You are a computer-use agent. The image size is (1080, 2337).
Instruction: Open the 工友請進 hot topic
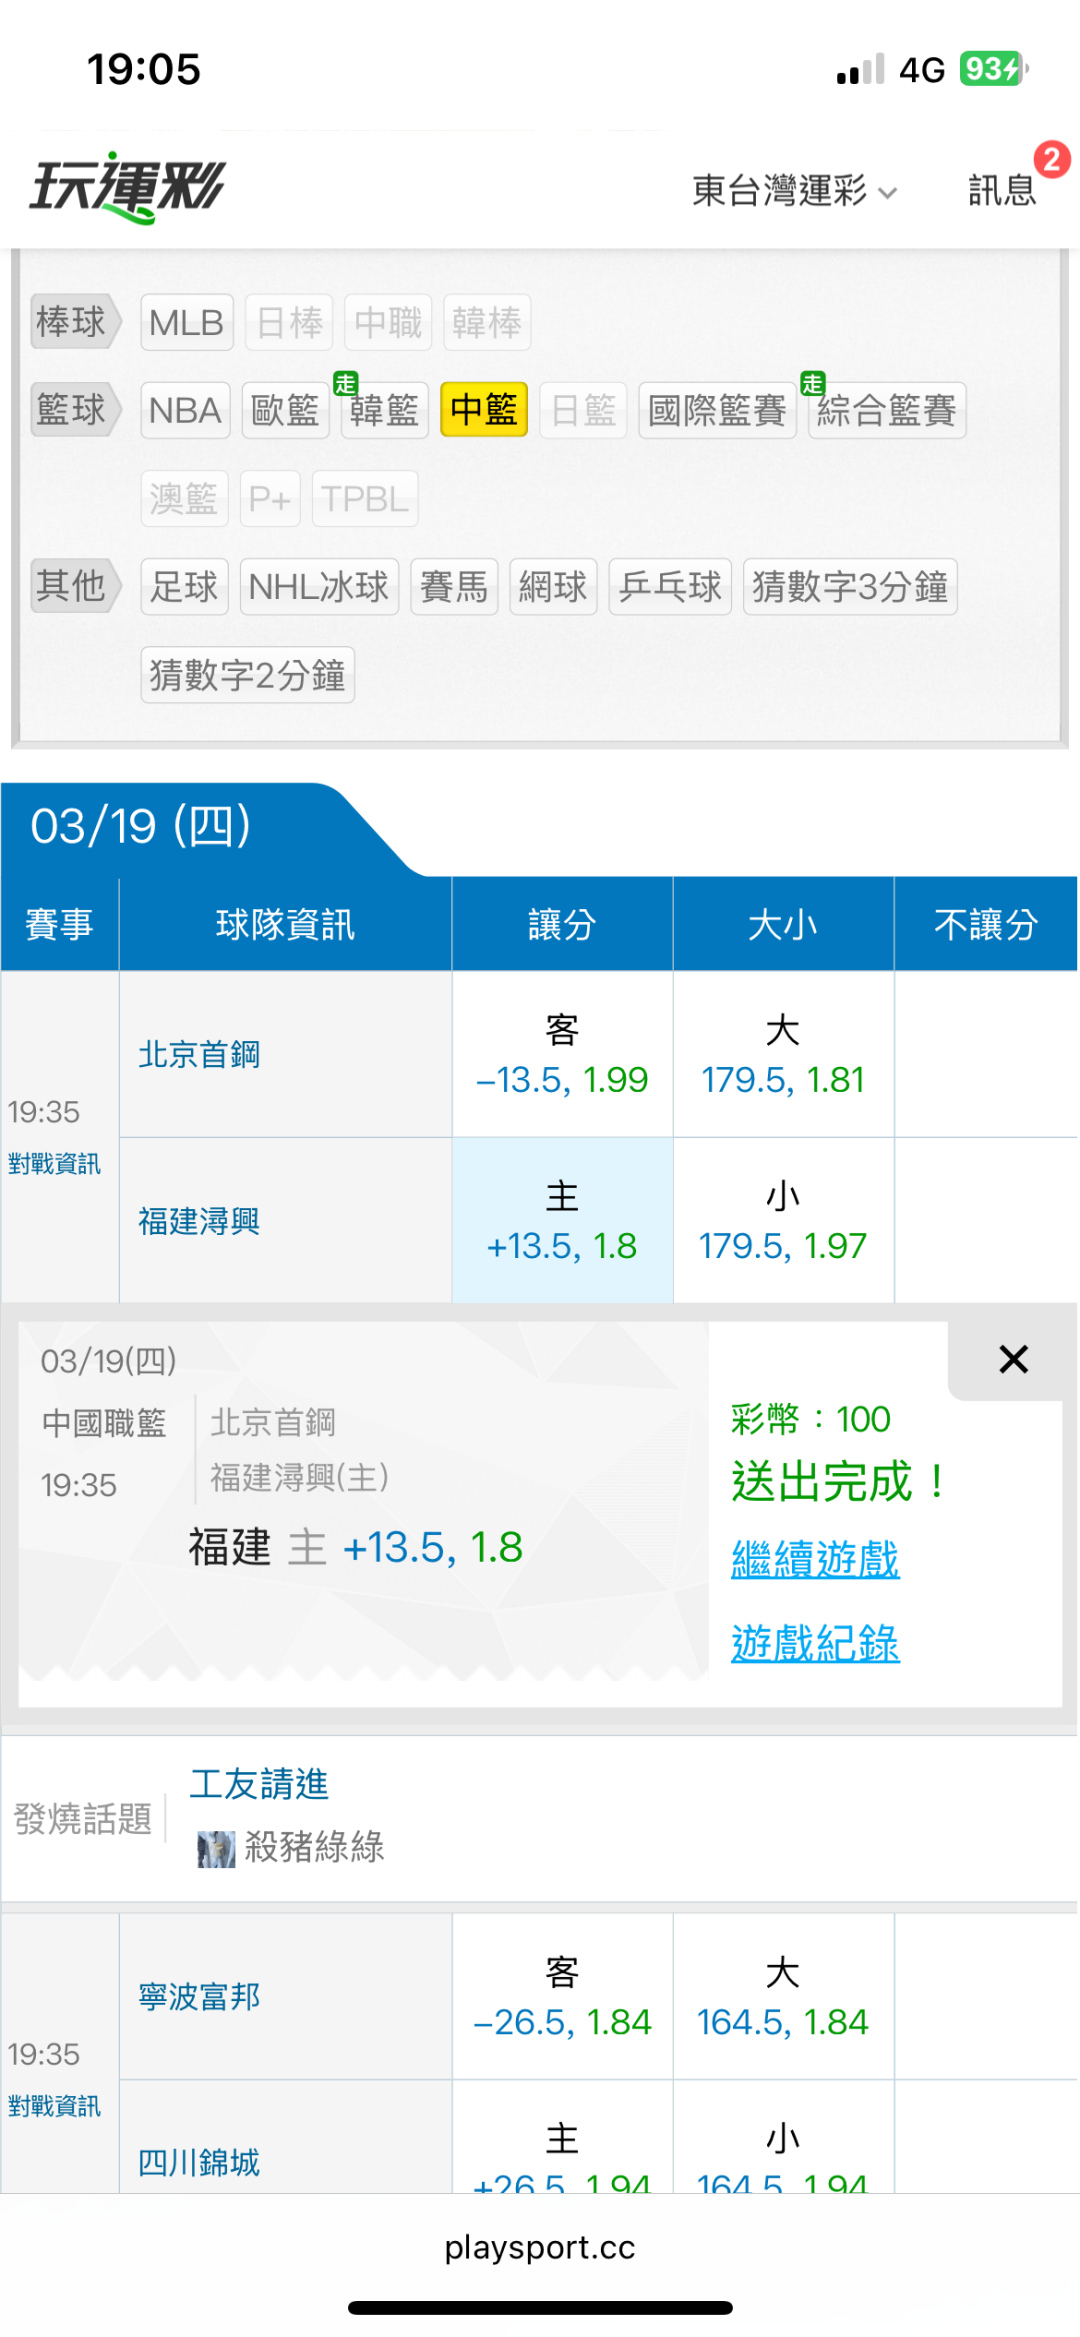[x=259, y=1784]
